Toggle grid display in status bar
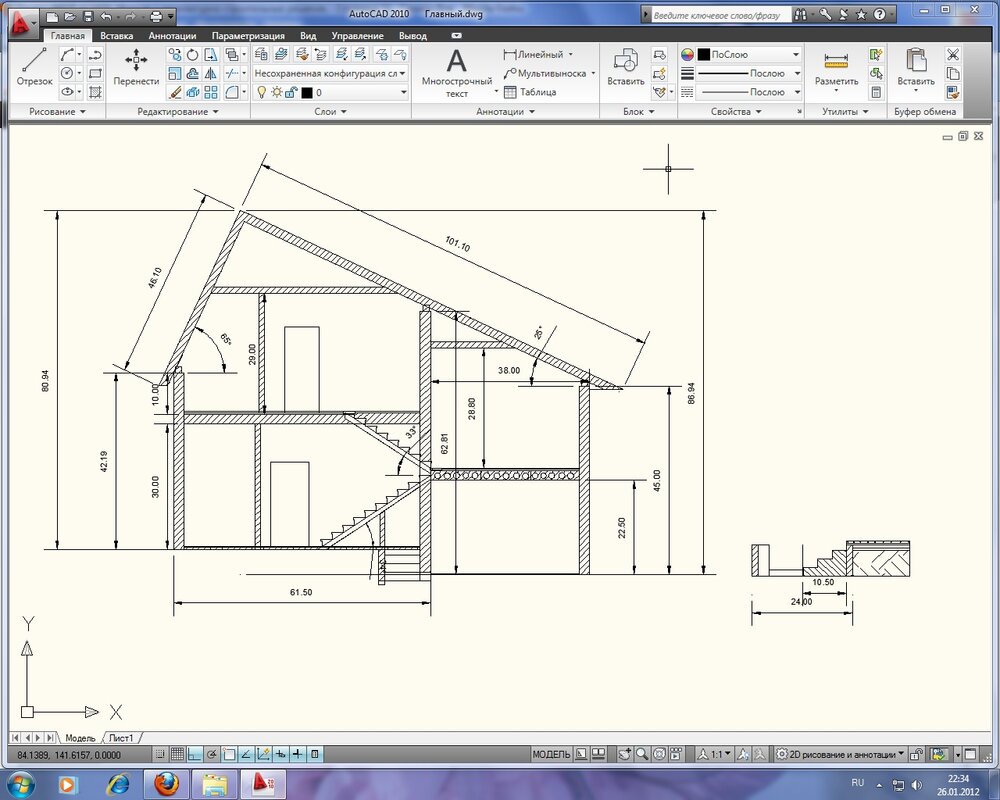The width and height of the screenshot is (1000, 800). (177, 754)
